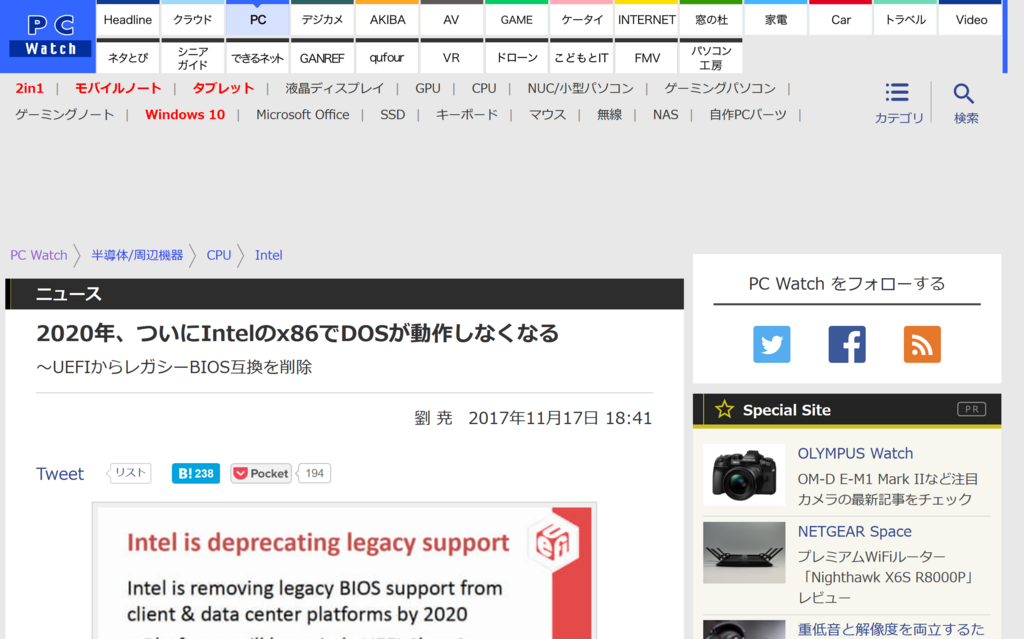This screenshot has height=639, width=1024.
Task: Open the 家電 tab
Action: (776, 20)
